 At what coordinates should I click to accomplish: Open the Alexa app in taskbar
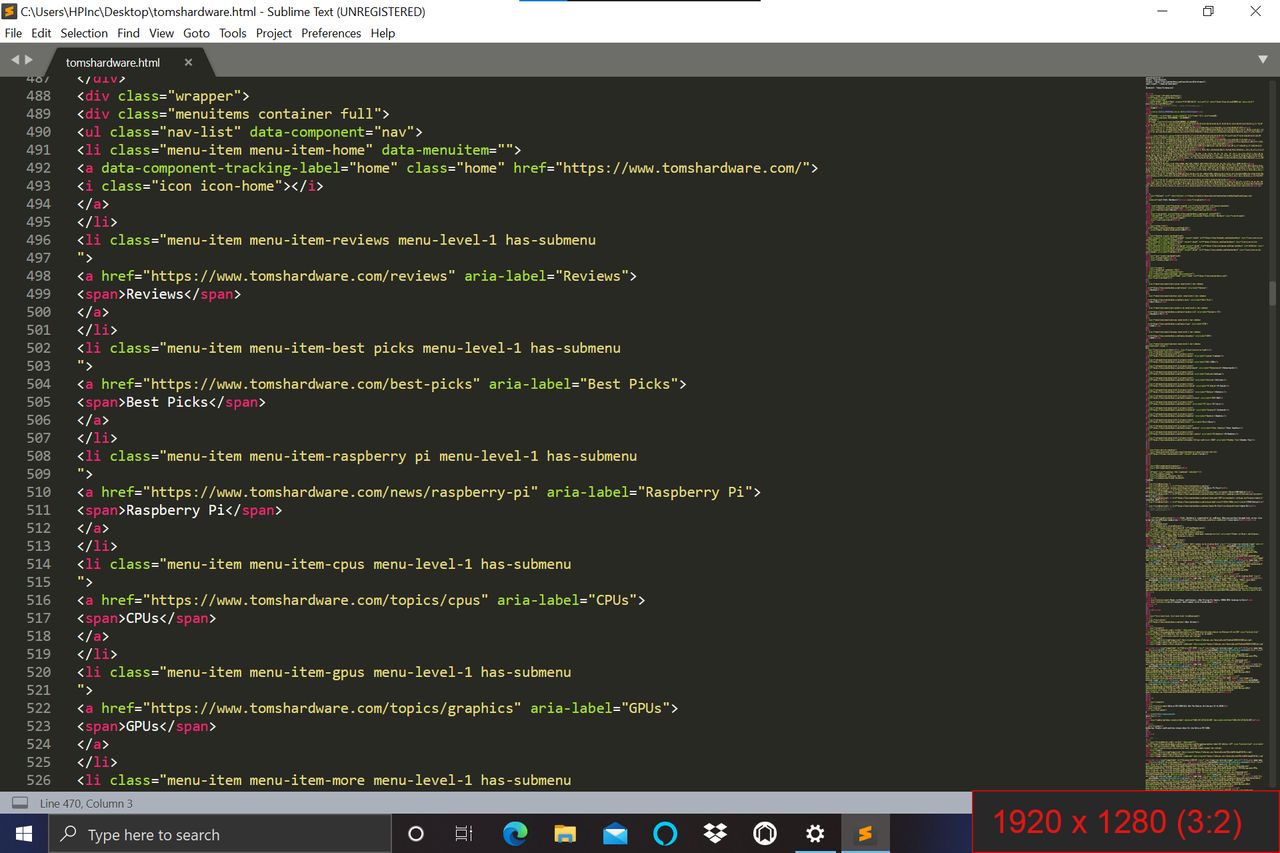[665, 834]
